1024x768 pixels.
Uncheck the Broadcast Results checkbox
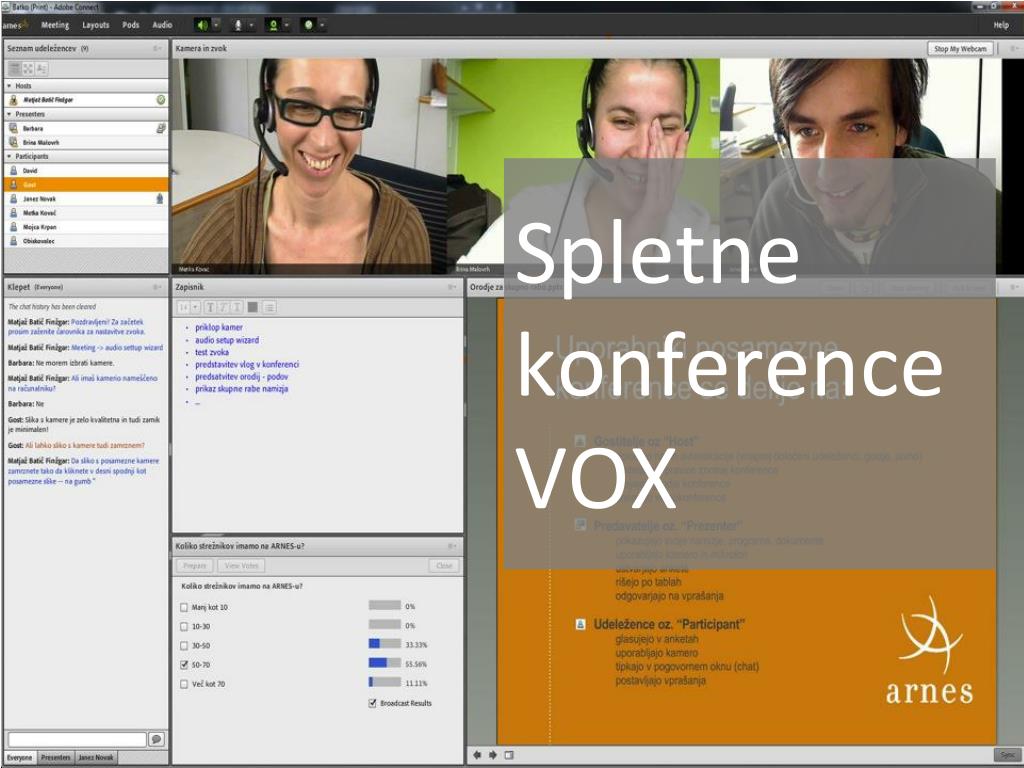[372, 703]
